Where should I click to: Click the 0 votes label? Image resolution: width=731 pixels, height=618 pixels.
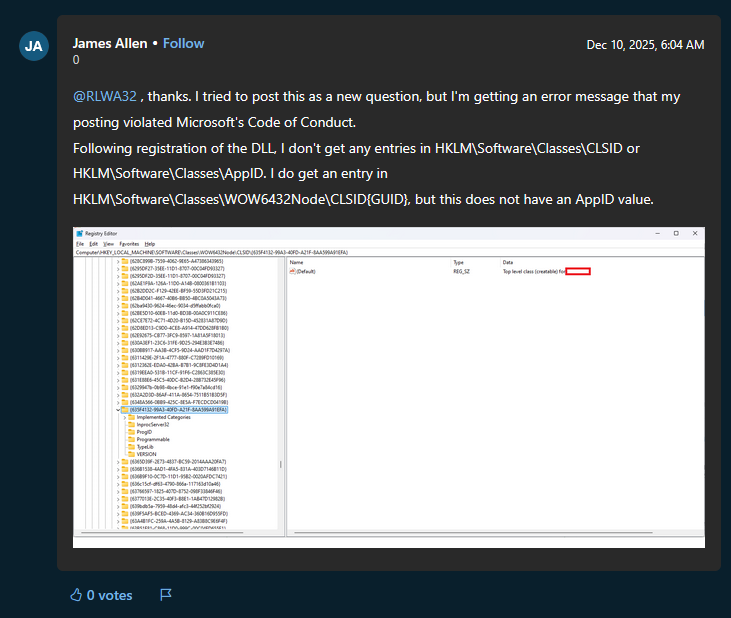click(110, 595)
